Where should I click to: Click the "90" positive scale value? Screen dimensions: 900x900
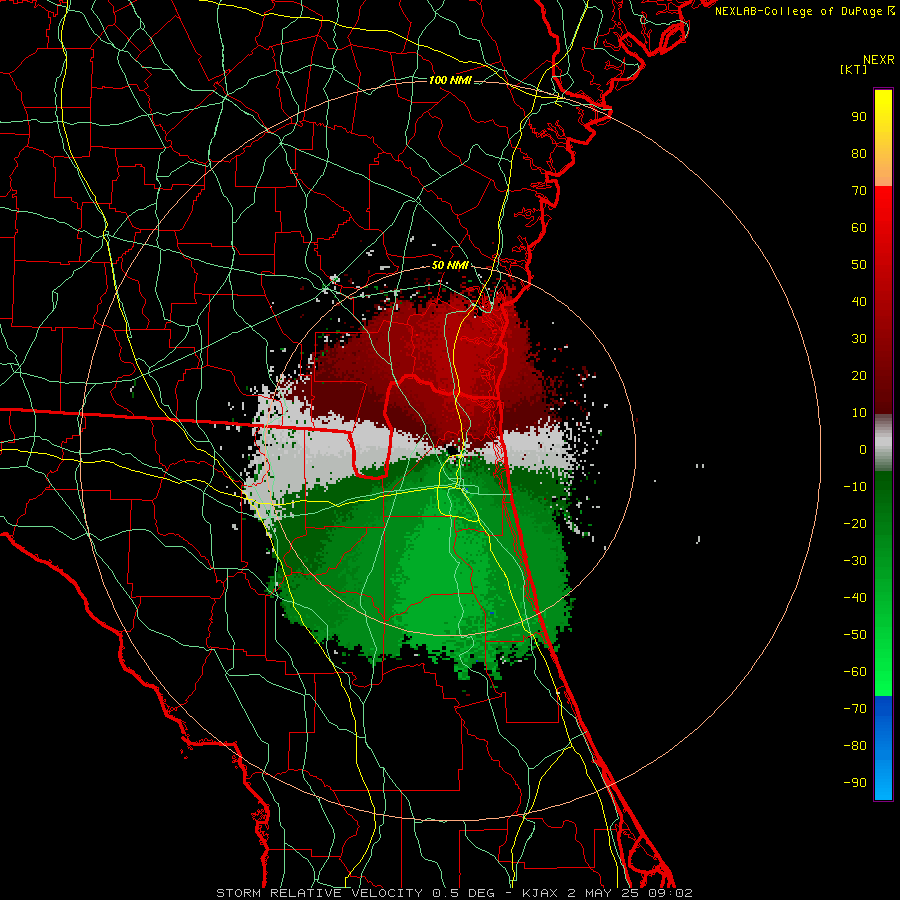[x=859, y=117]
